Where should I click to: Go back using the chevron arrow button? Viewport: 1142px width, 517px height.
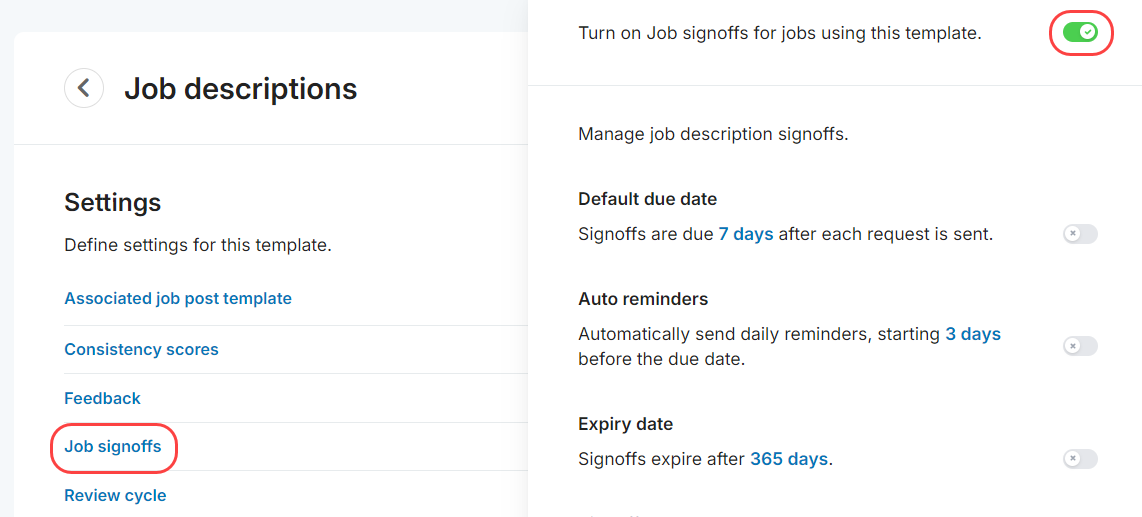click(x=84, y=88)
